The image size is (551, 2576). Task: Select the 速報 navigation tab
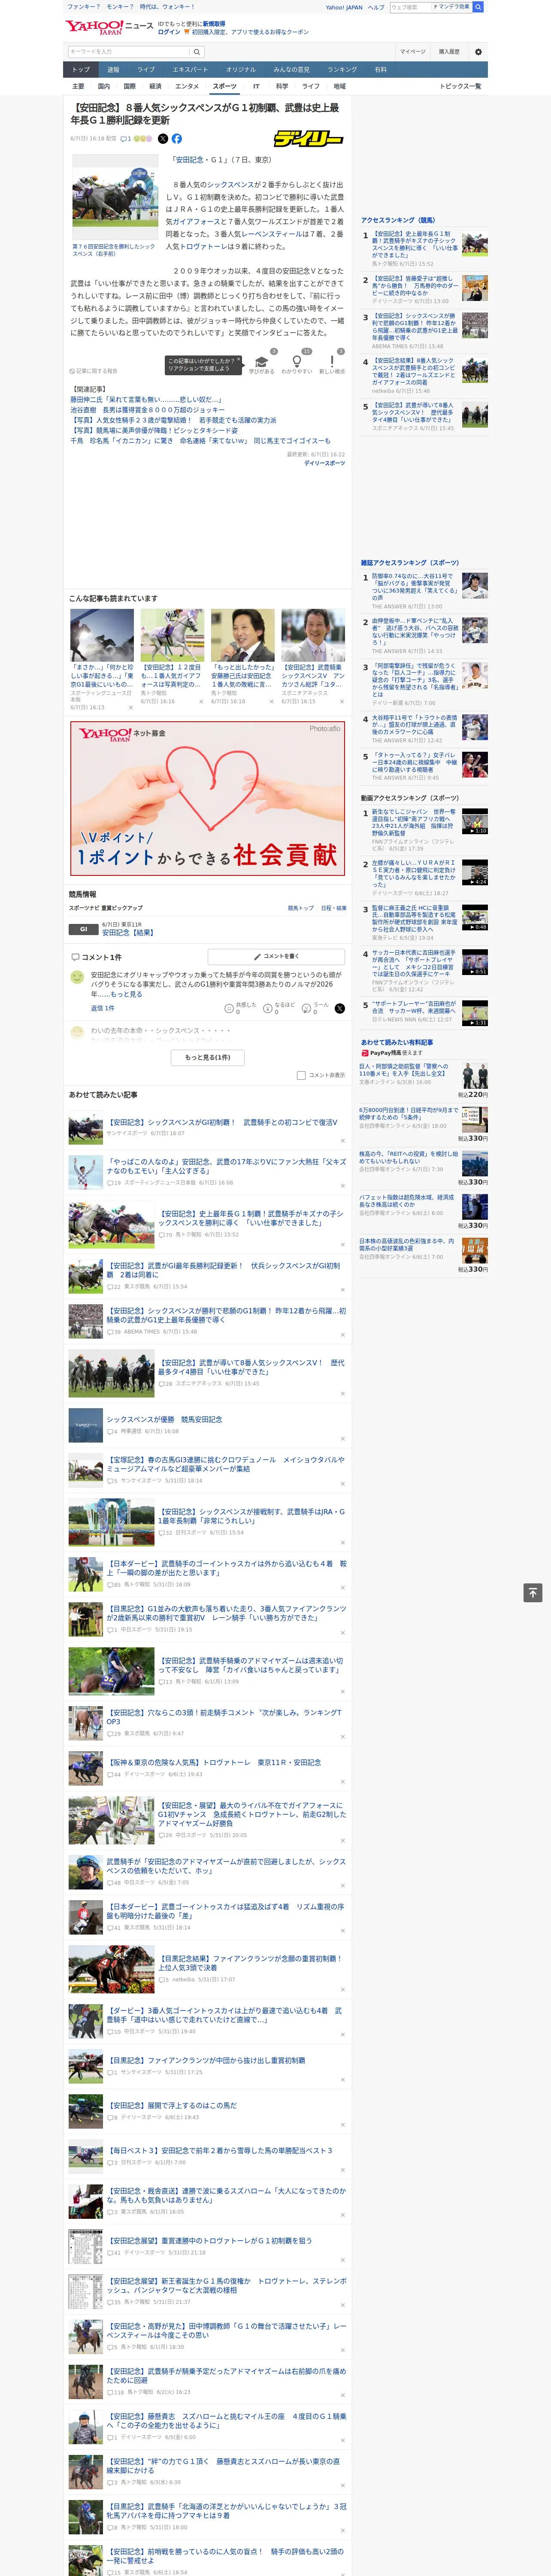point(113,70)
